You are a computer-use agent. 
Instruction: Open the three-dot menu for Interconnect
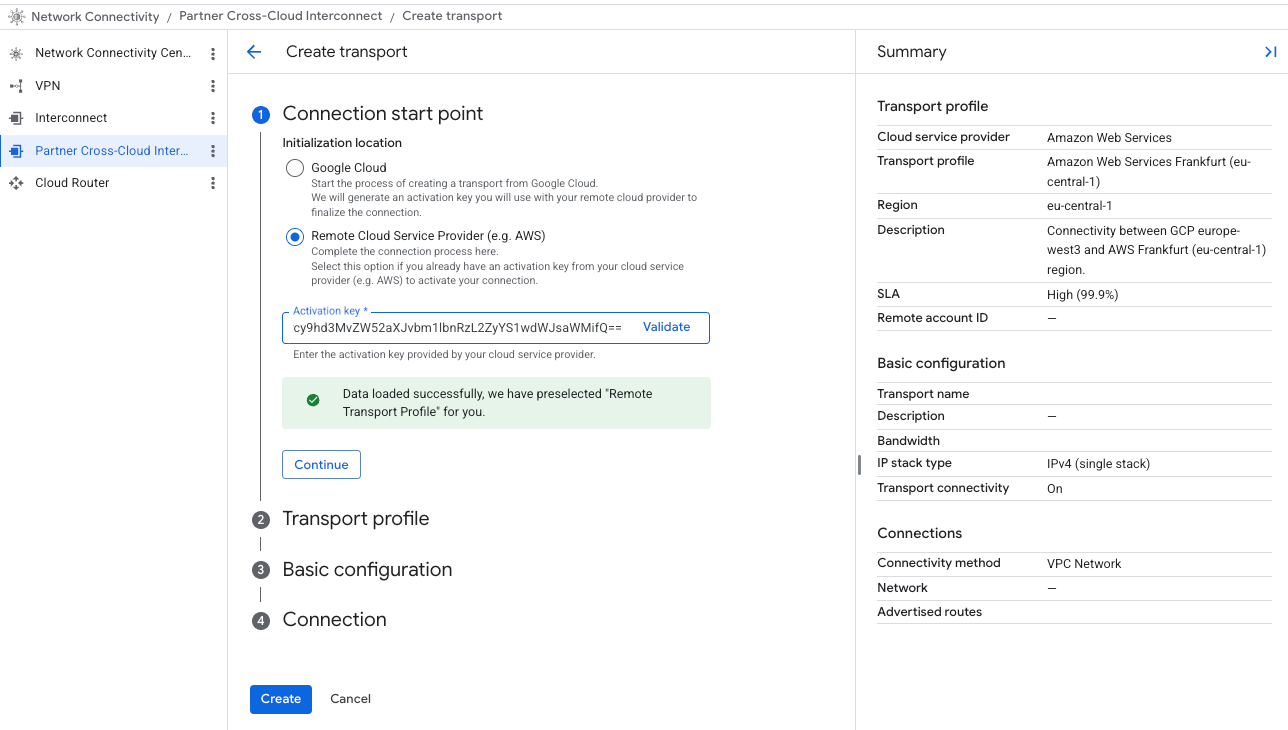coord(212,118)
